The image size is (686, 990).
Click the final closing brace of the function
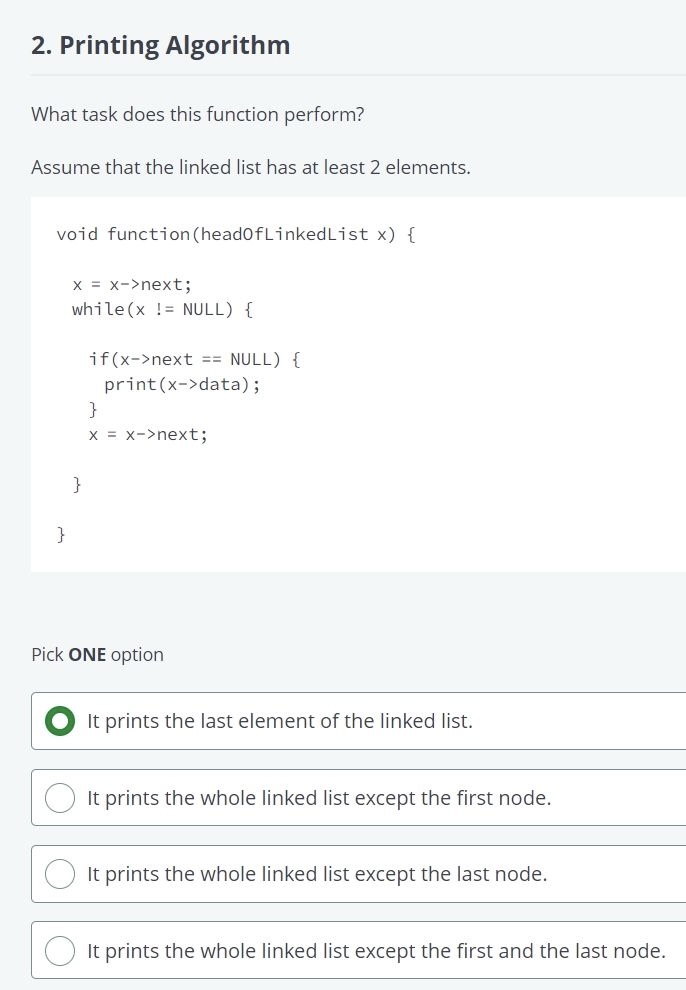pos(61,535)
